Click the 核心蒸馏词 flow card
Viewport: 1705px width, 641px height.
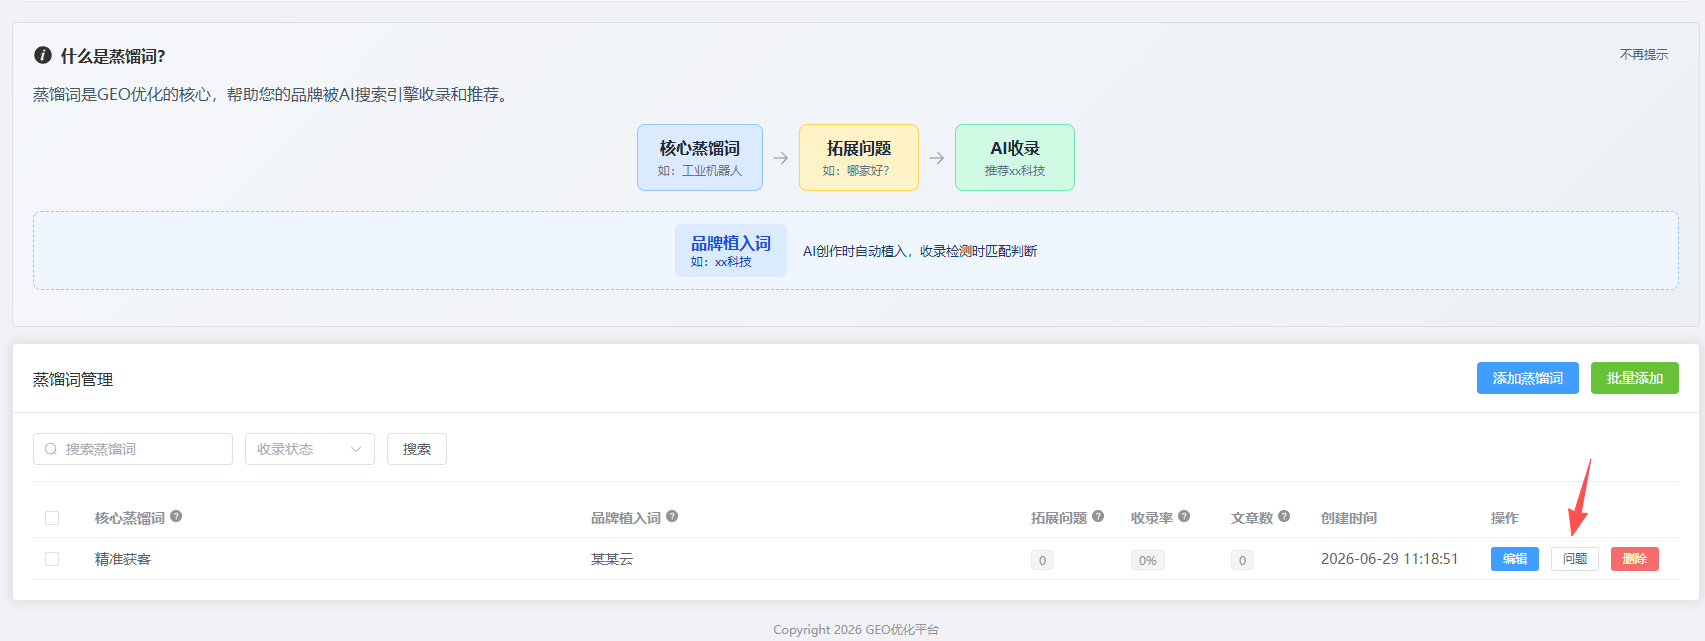point(700,157)
